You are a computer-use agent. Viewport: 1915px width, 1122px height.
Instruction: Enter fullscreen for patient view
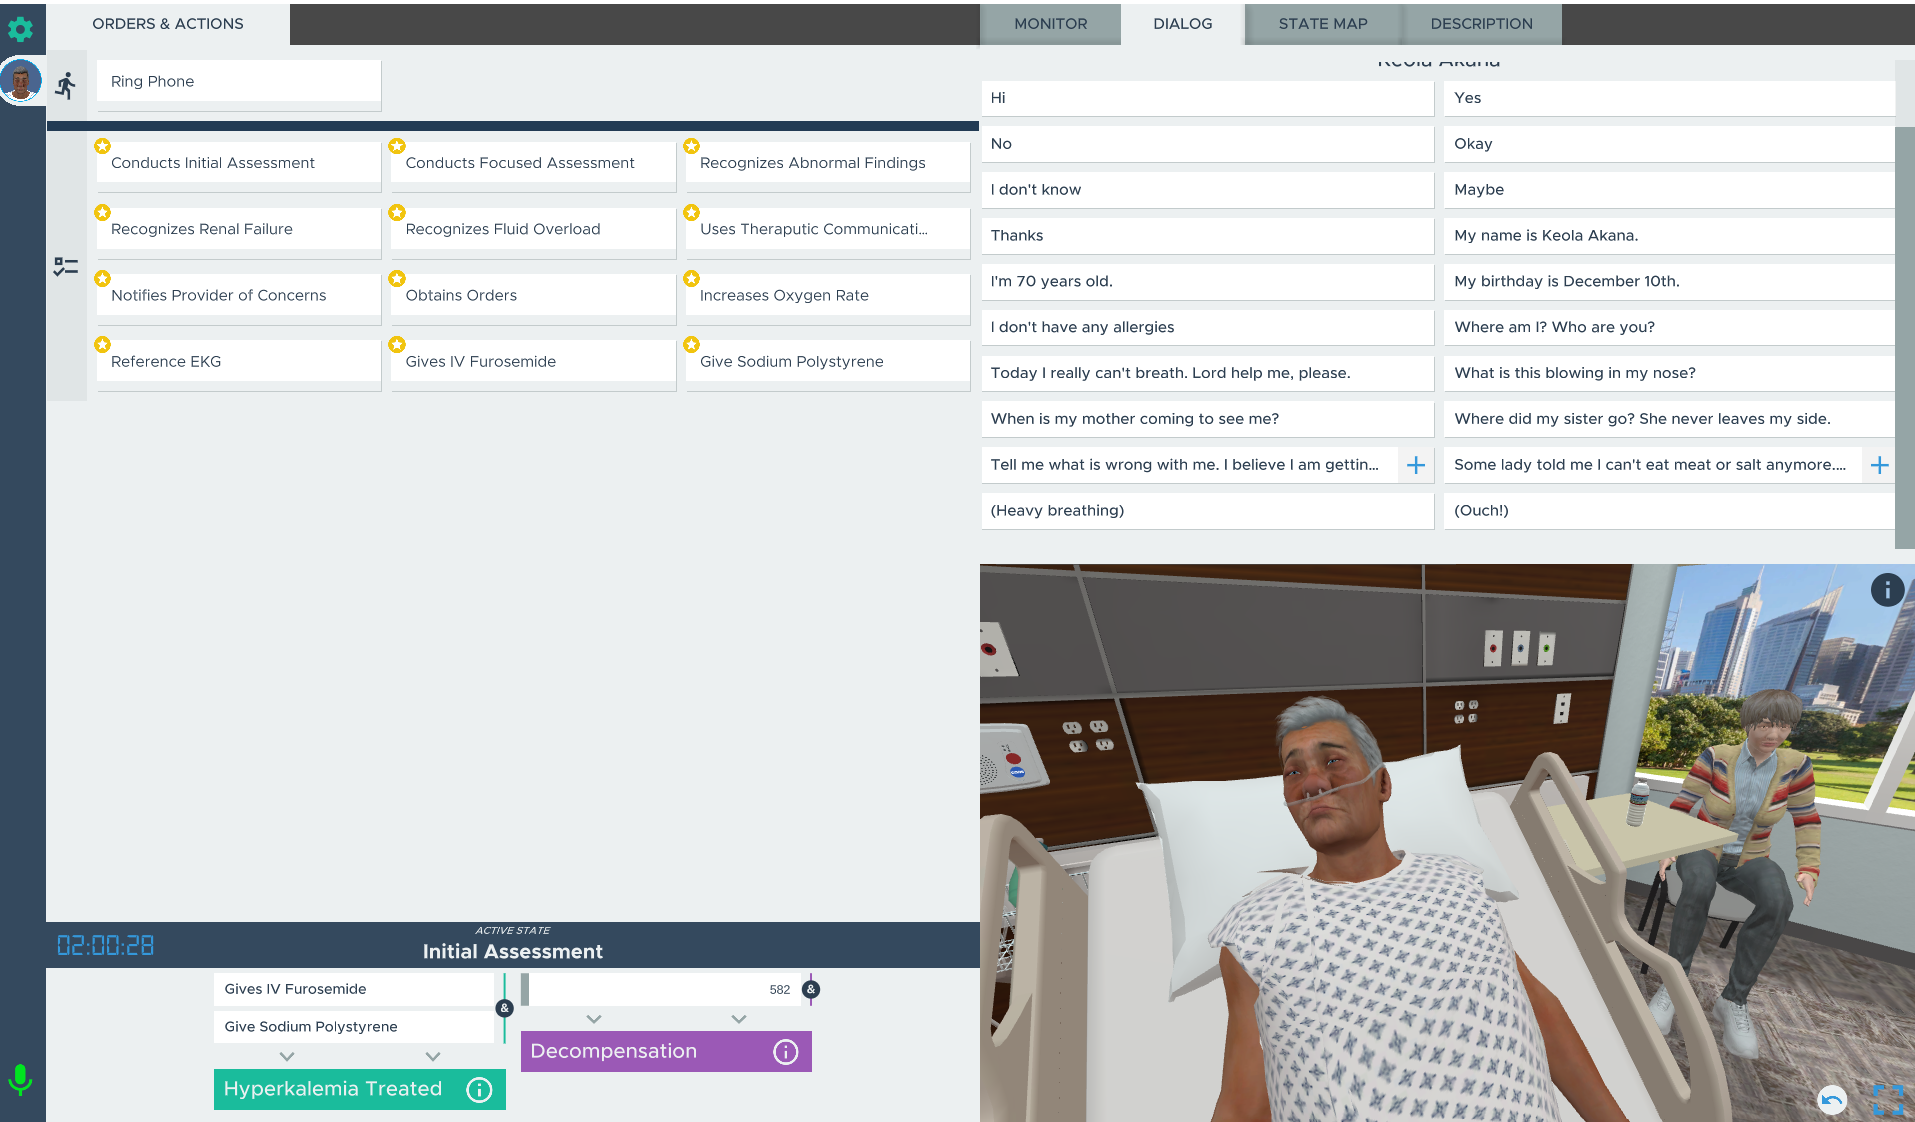point(1887,1100)
